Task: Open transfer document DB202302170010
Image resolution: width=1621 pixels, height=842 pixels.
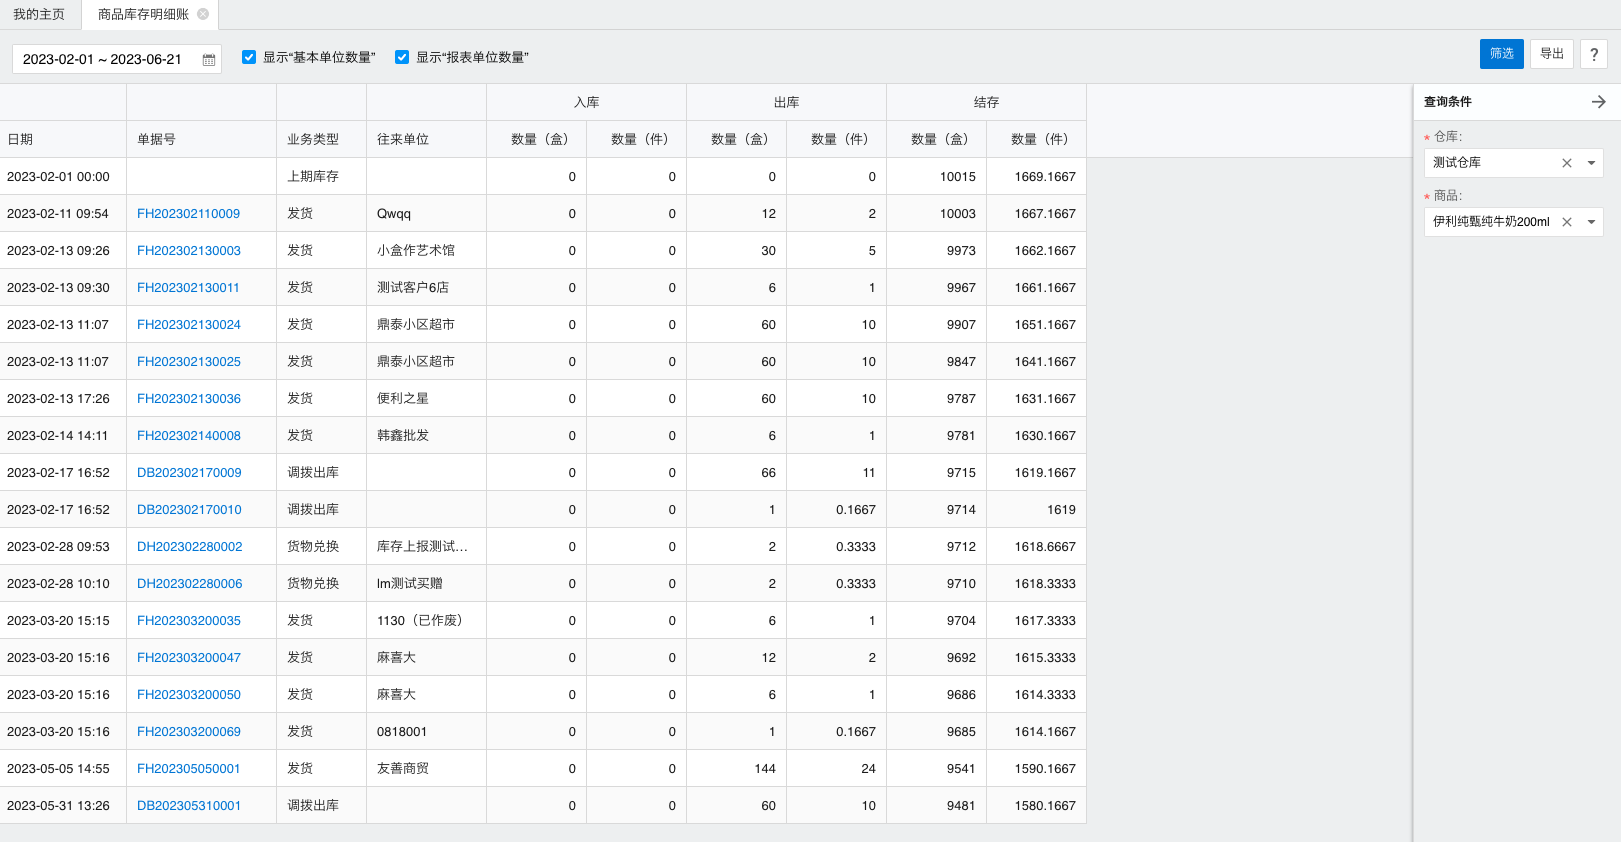Action: pos(189,510)
